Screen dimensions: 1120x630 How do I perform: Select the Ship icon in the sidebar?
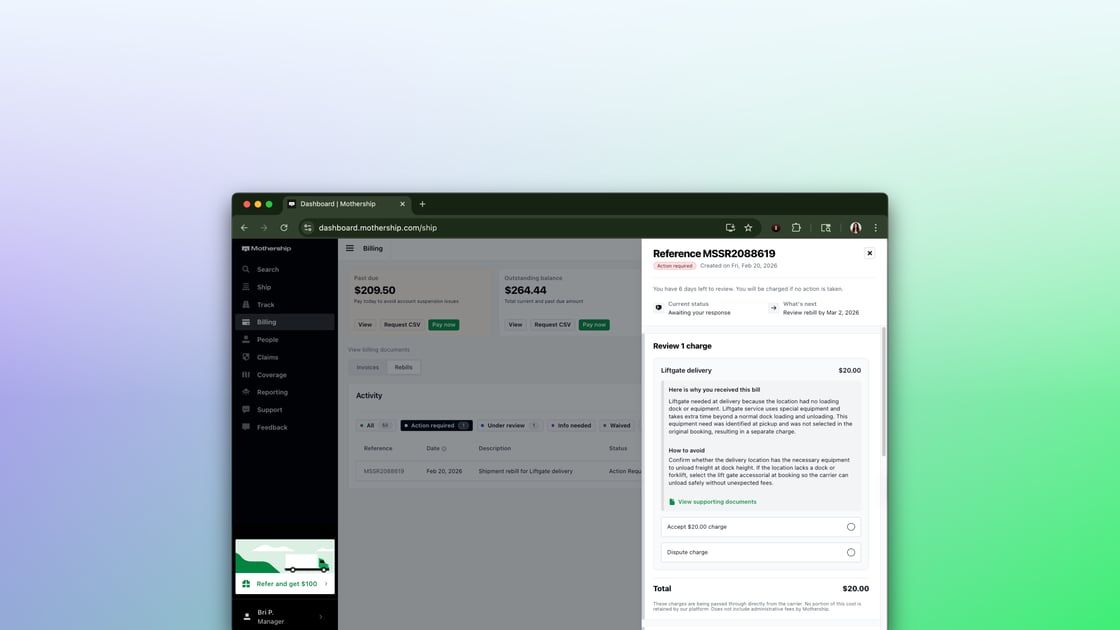tap(245, 287)
